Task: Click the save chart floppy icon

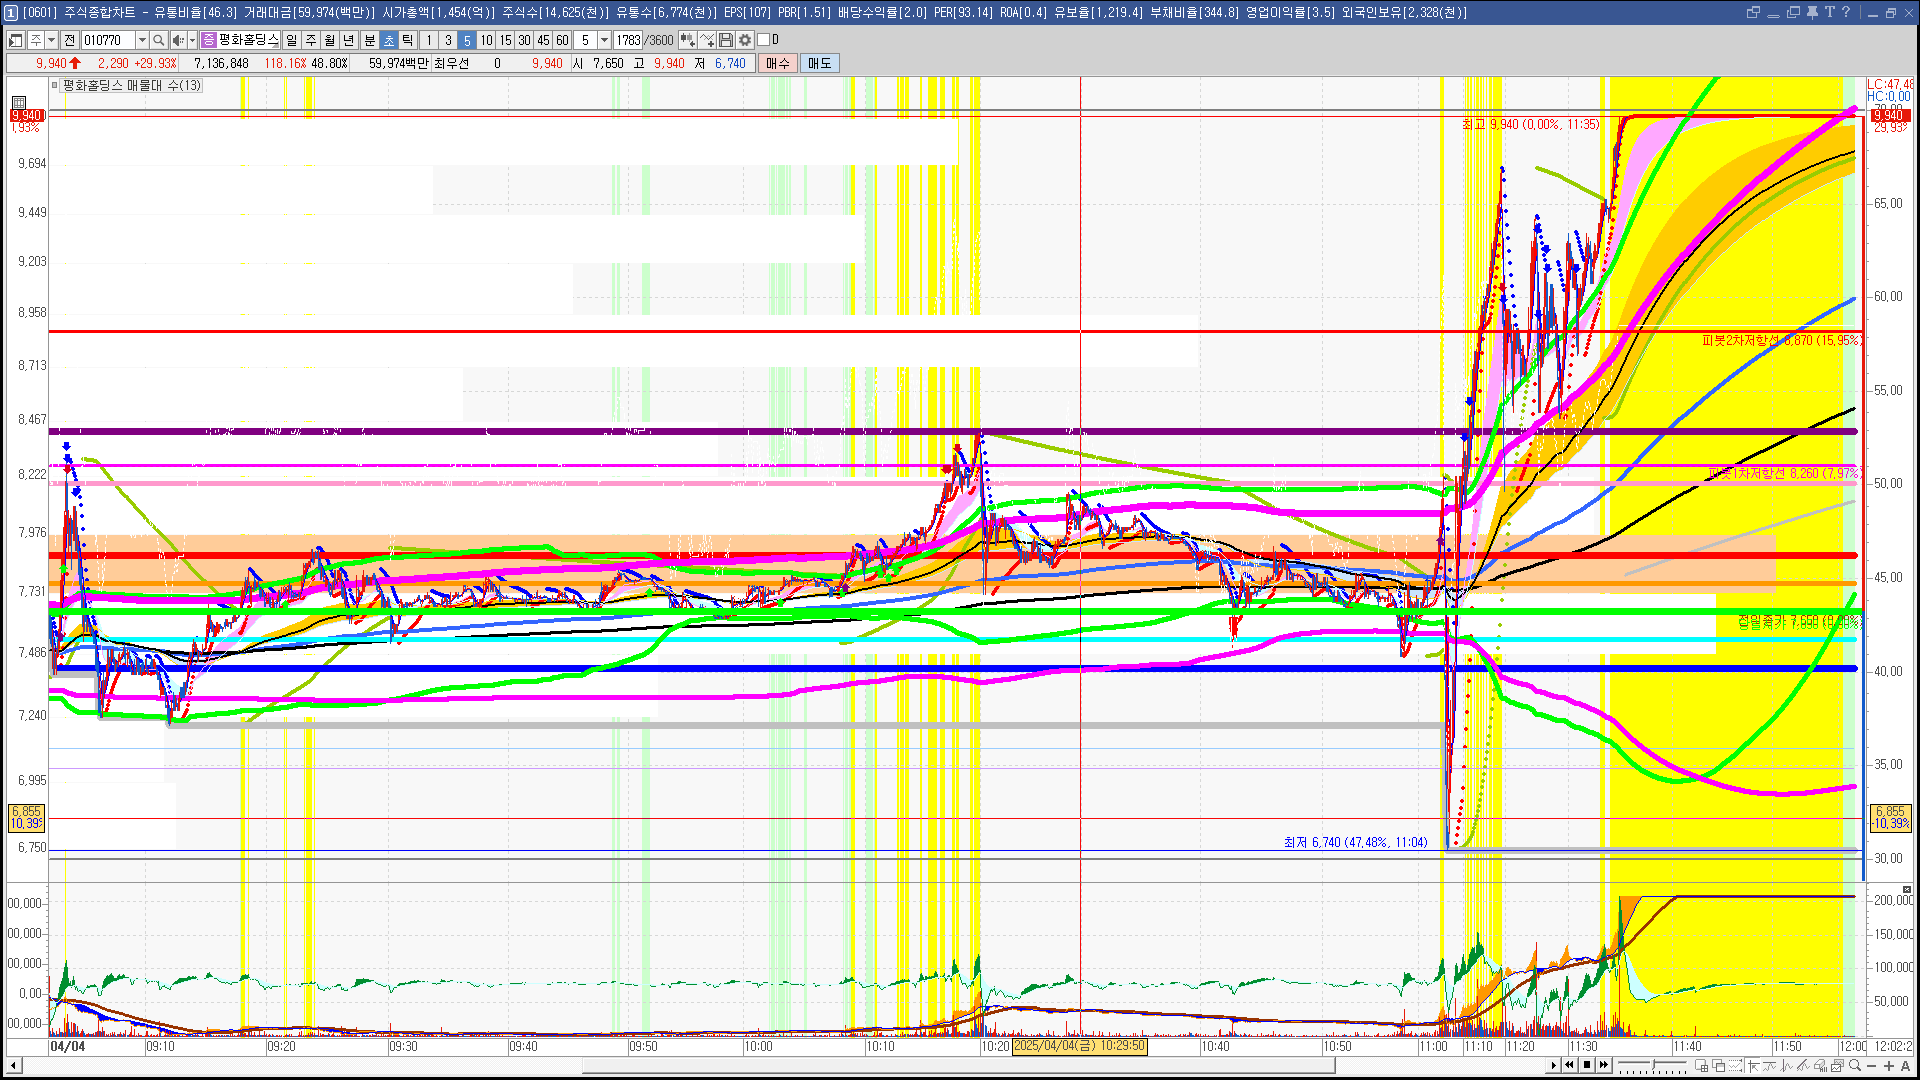Action: coord(726,40)
